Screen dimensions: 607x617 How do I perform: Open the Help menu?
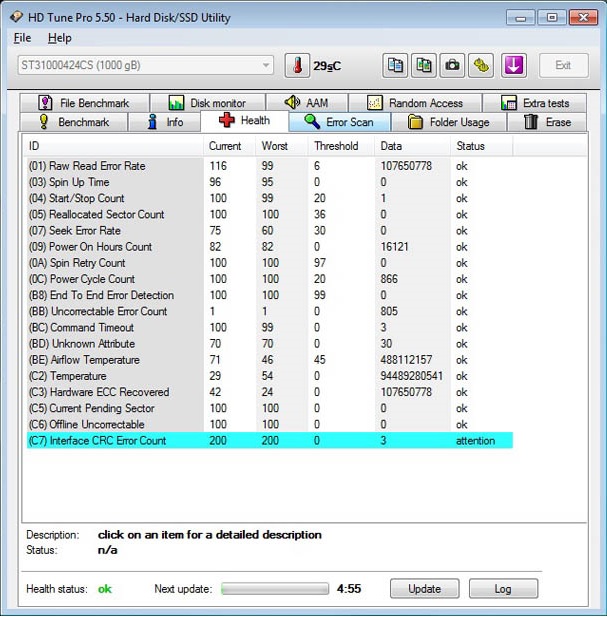tap(59, 38)
